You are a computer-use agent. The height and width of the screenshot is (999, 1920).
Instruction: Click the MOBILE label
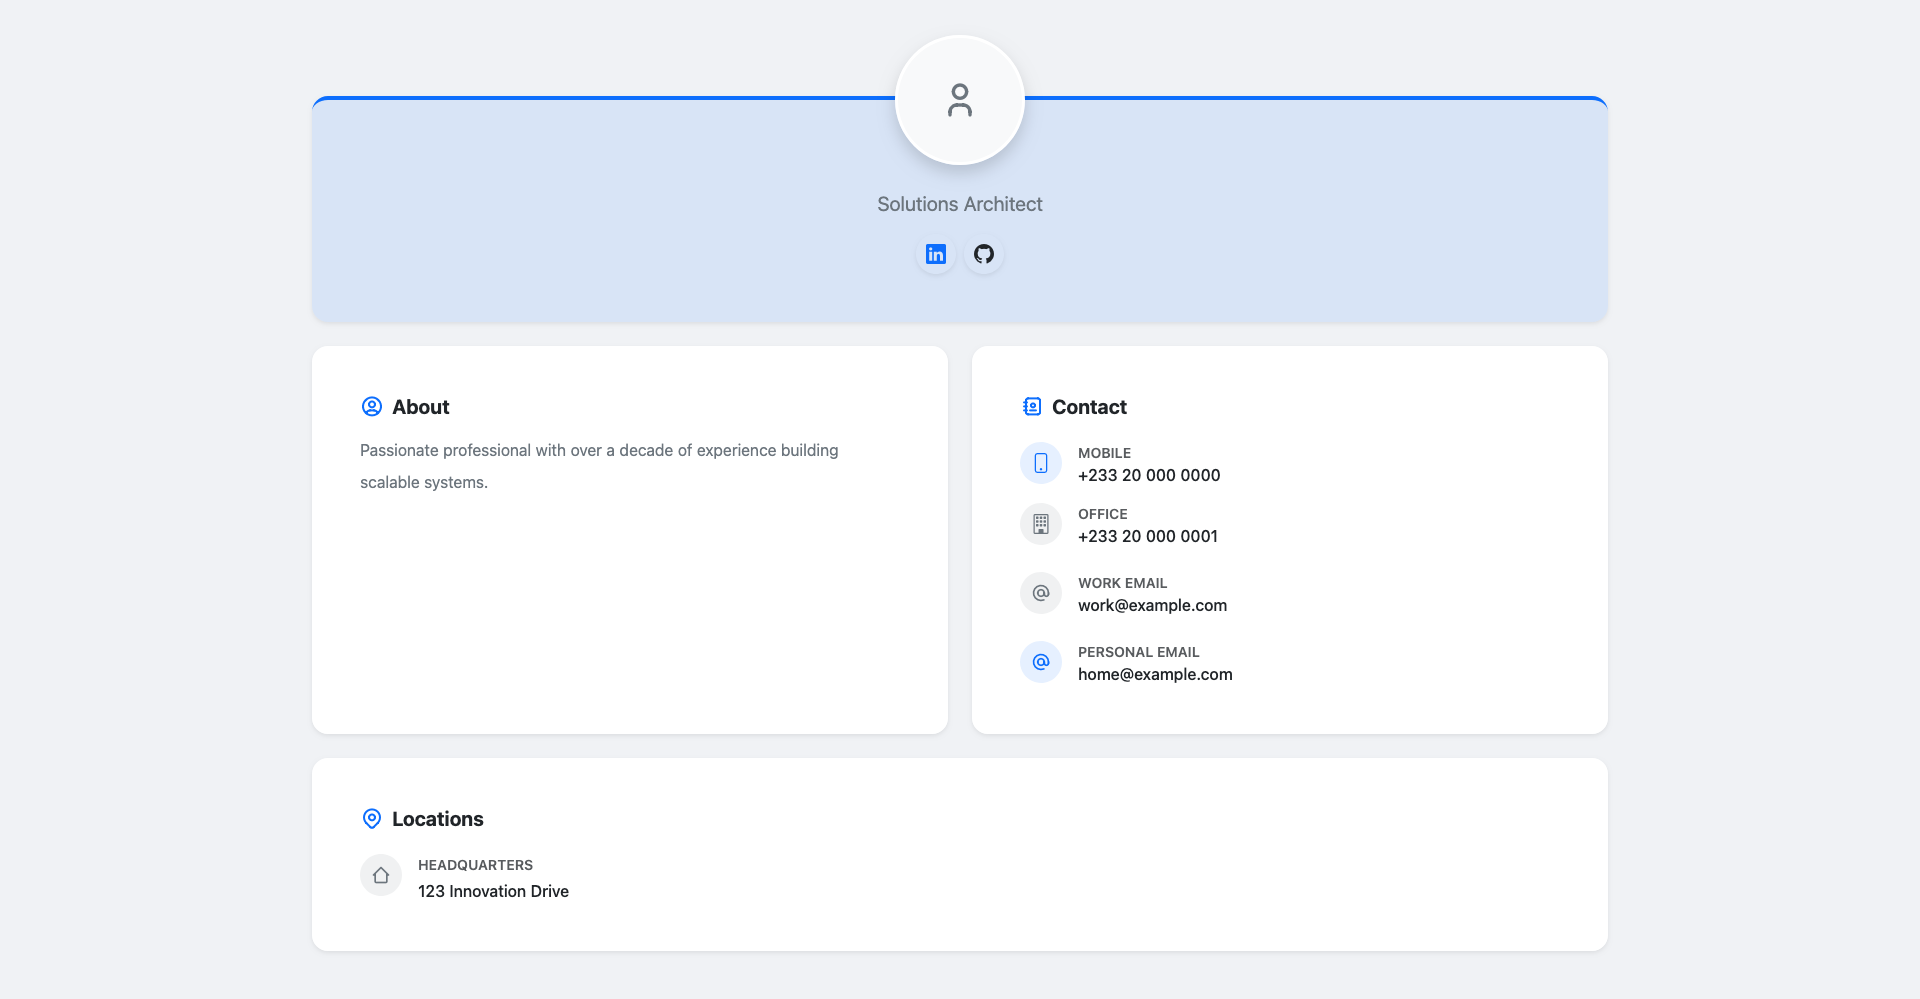(1104, 453)
